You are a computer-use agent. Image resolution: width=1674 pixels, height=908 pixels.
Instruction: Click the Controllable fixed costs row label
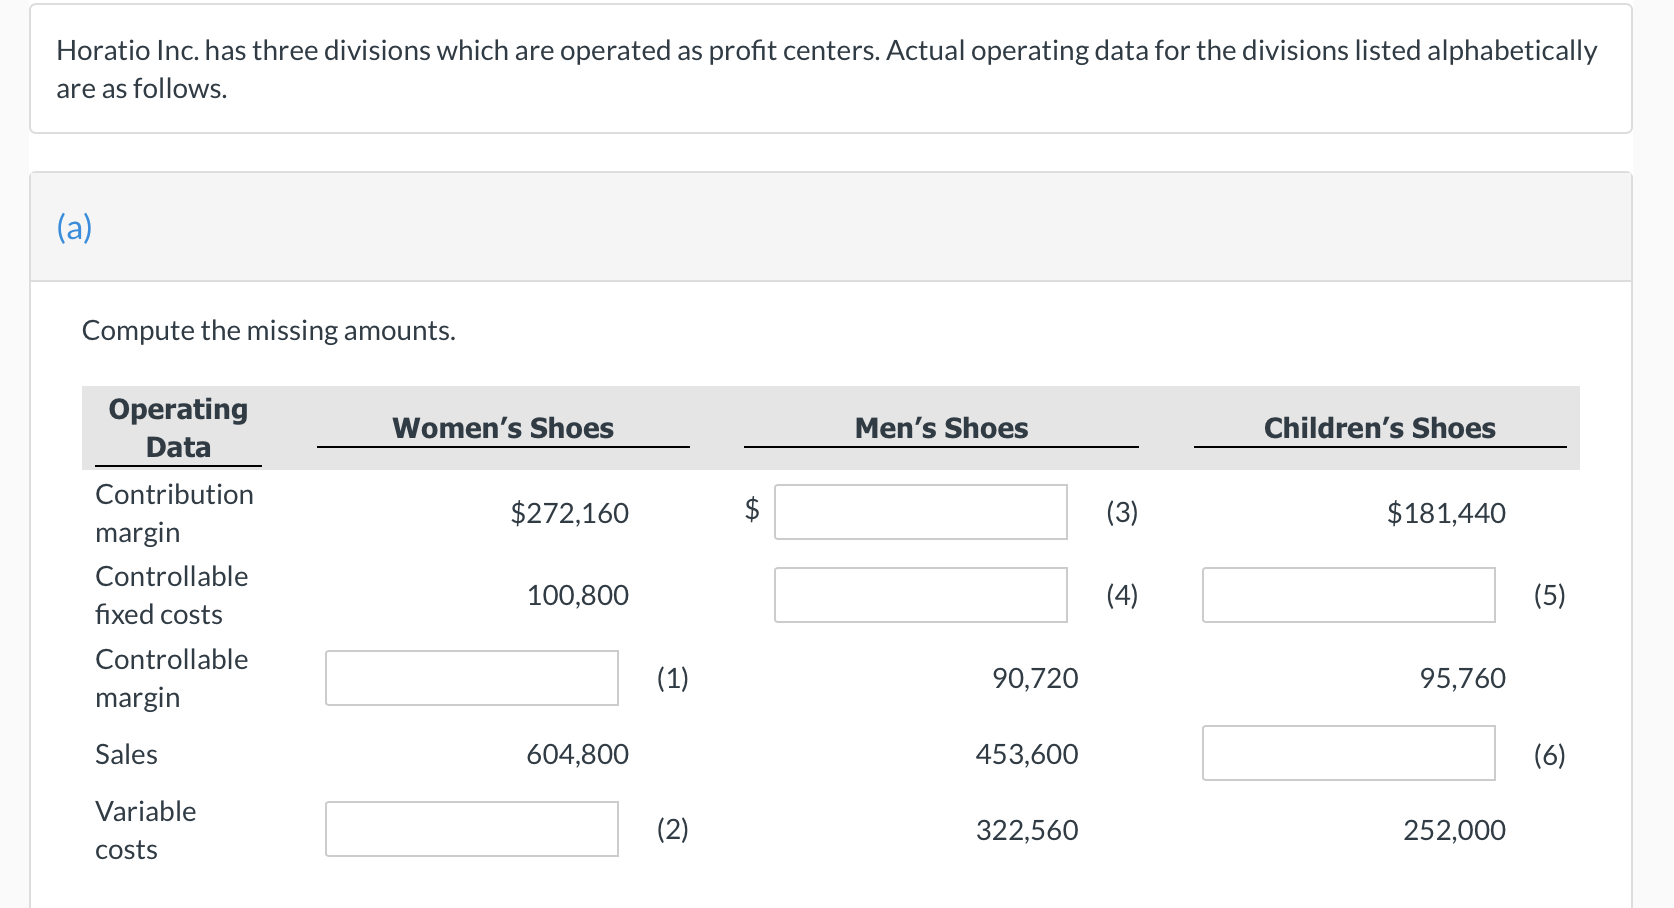[x=171, y=595]
